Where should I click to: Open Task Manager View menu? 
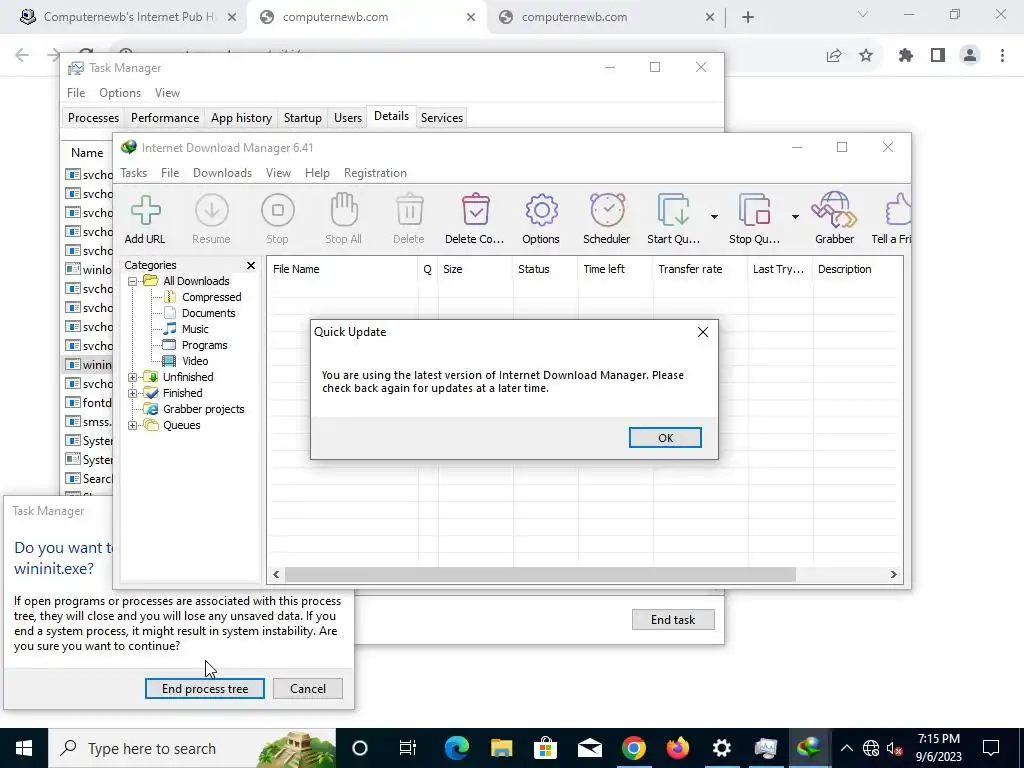(167, 93)
